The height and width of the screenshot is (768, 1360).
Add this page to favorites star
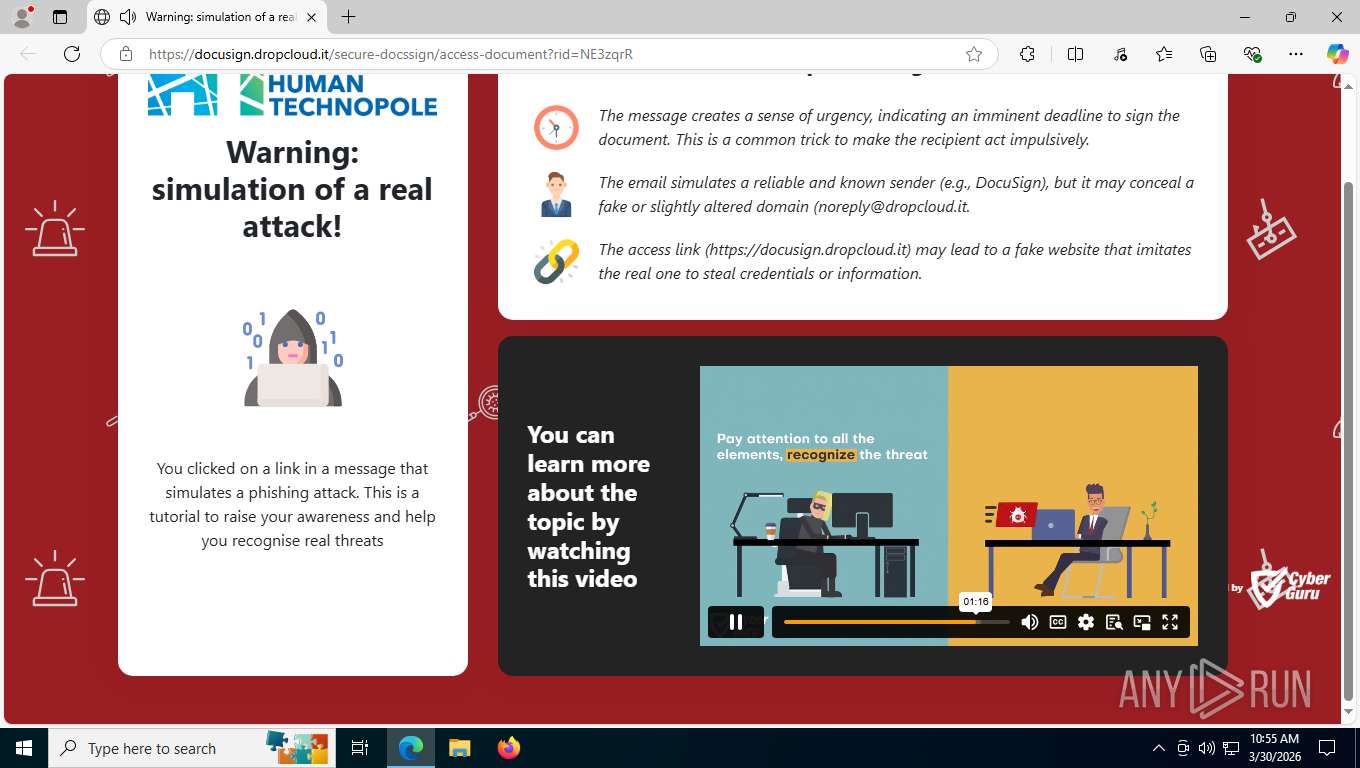974,54
